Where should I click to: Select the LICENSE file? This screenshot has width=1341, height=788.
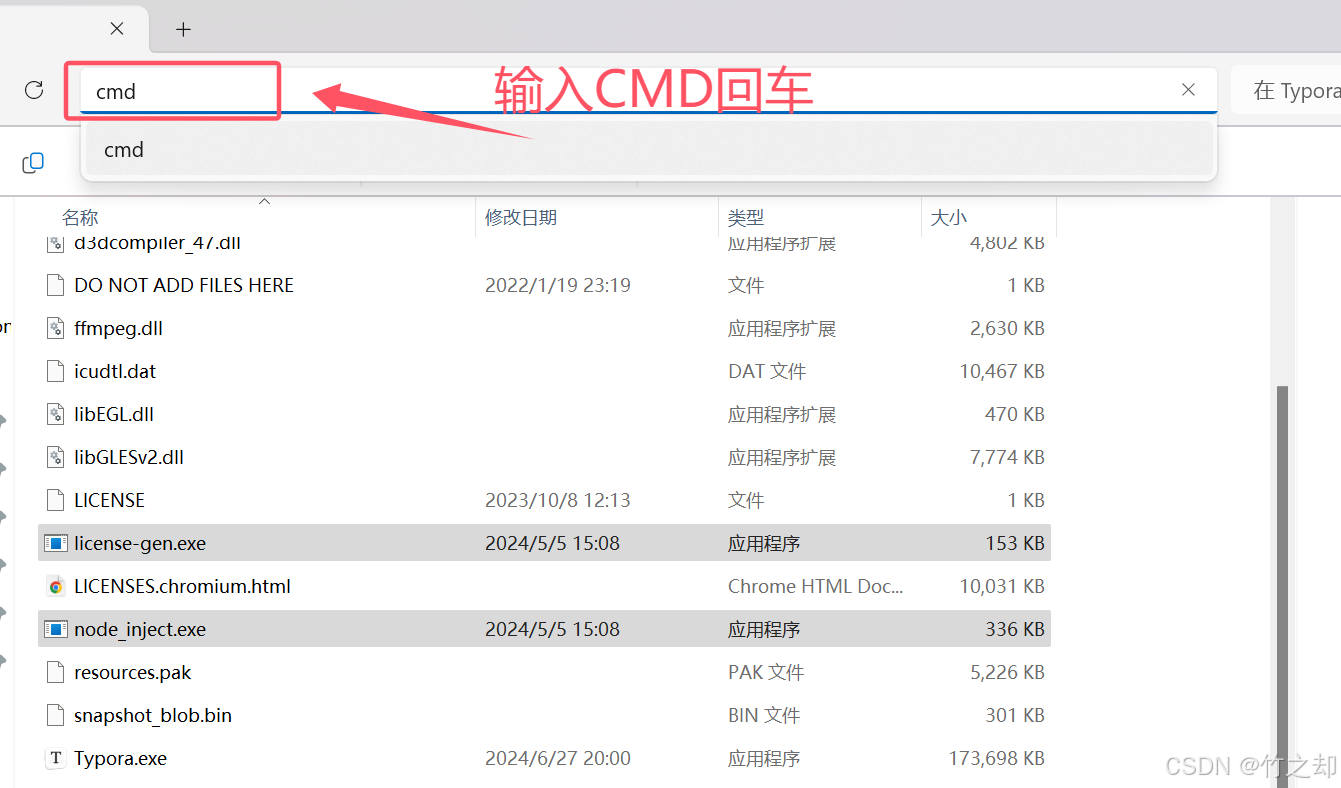(544, 500)
